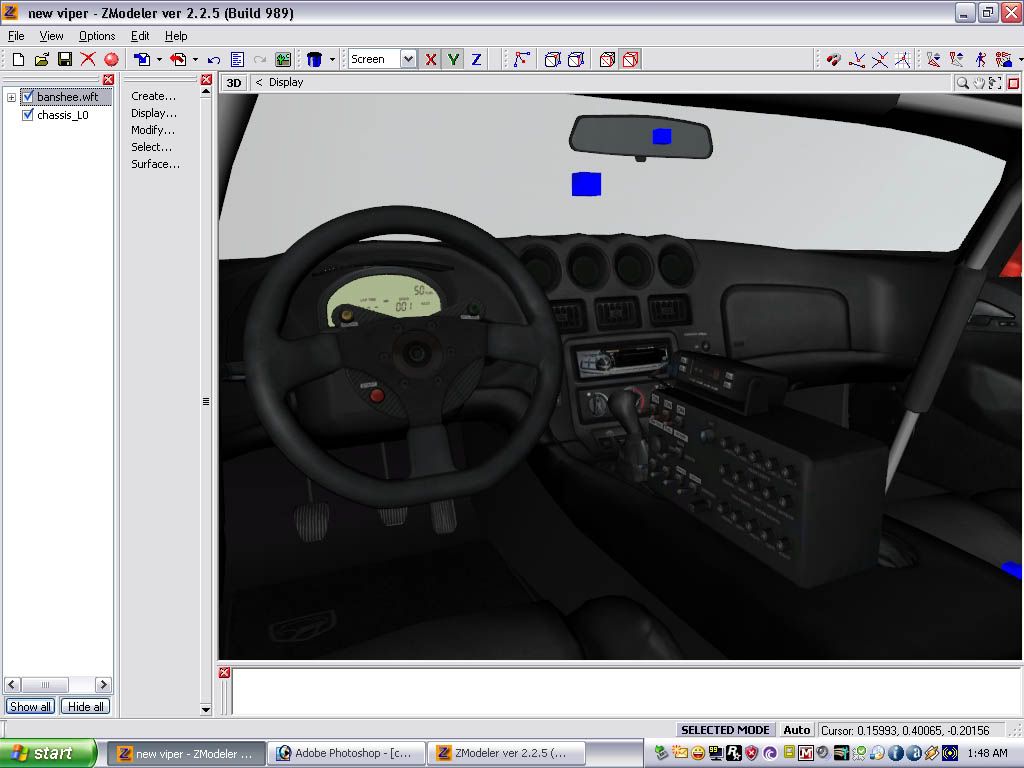Toggle the Z axis constraint button
The width and height of the screenshot is (1024, 768).
tap(476, 60)
